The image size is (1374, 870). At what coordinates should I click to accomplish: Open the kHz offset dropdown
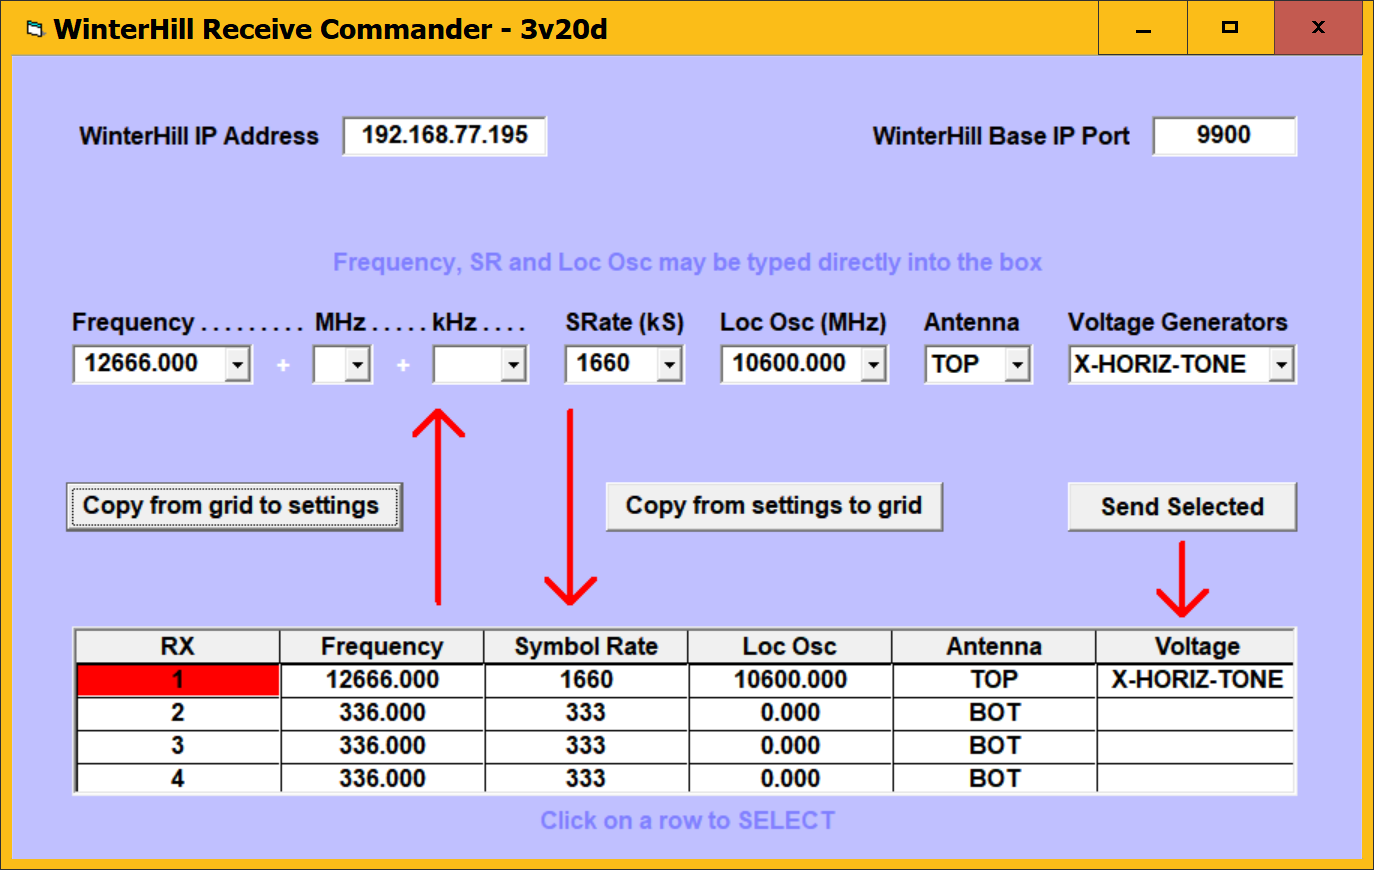point(513,365)
